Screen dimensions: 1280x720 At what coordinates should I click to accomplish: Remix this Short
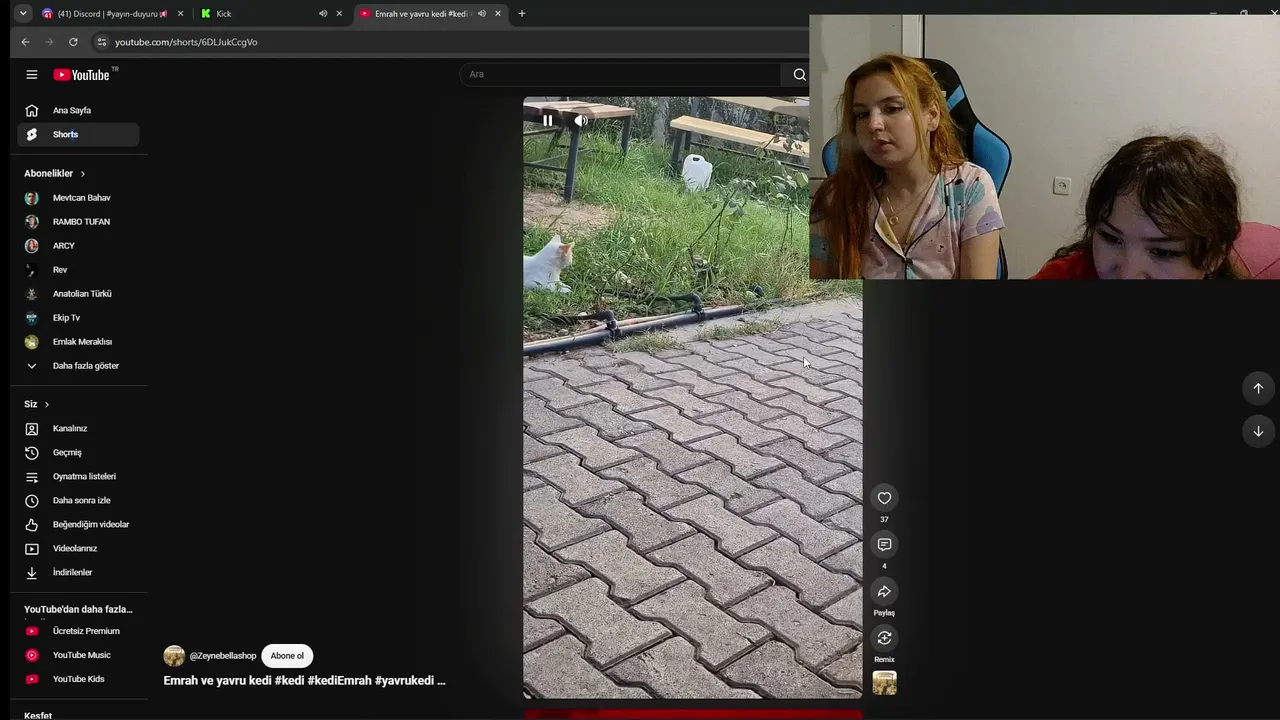[x=884, y=638]
